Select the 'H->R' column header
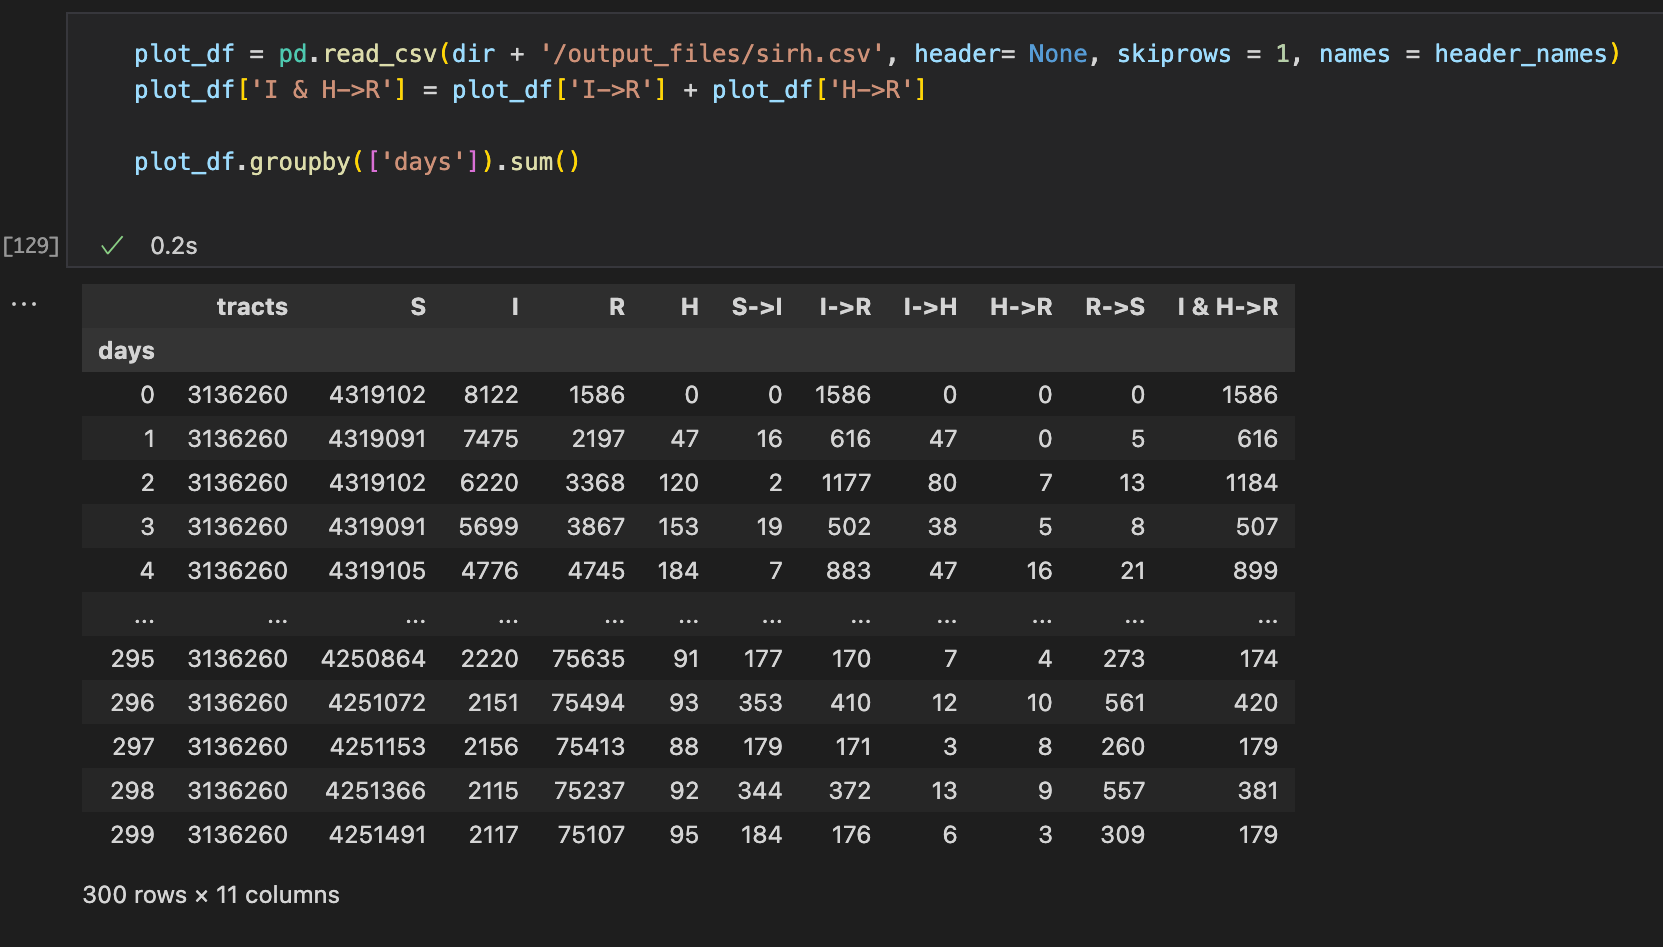 pyautogui.click(x=1021, y=307)
